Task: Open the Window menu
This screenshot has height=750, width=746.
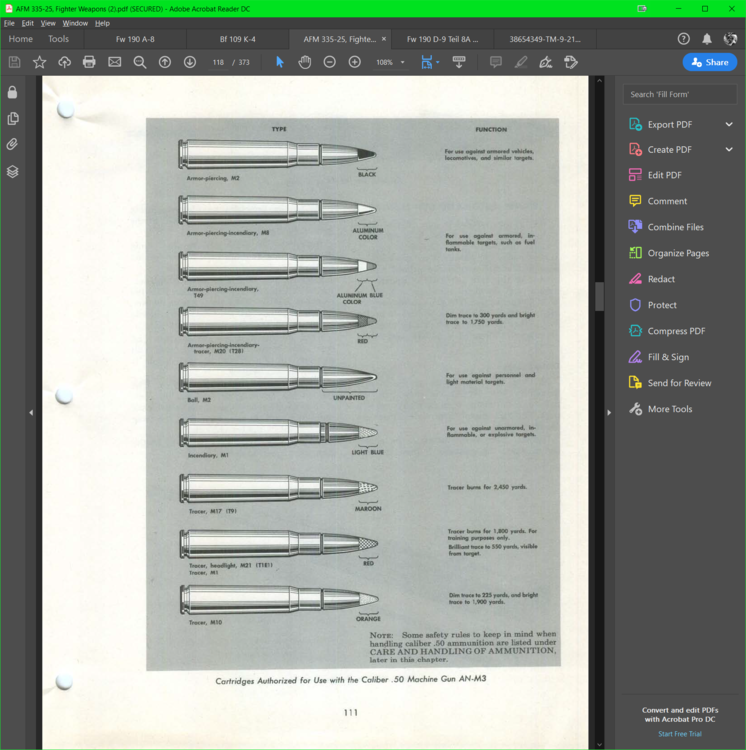Action: [x=75, y=23]
